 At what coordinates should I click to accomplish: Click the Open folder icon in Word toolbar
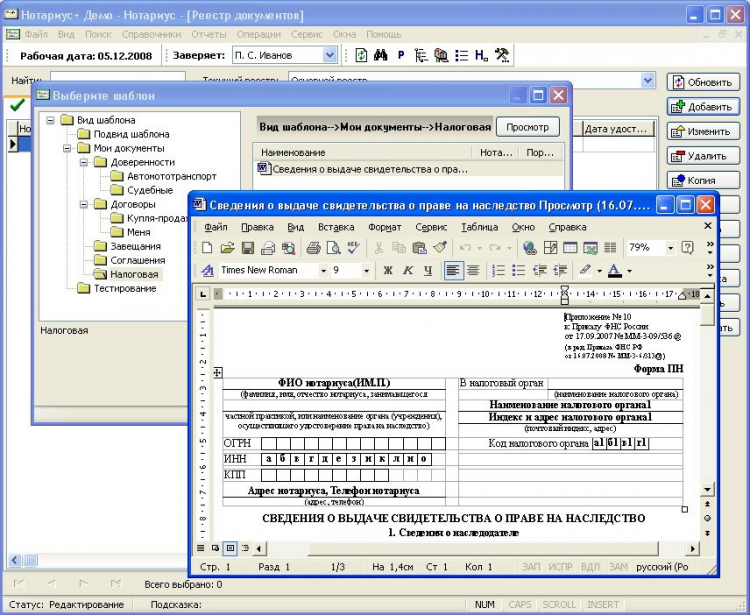coord(227,248)
